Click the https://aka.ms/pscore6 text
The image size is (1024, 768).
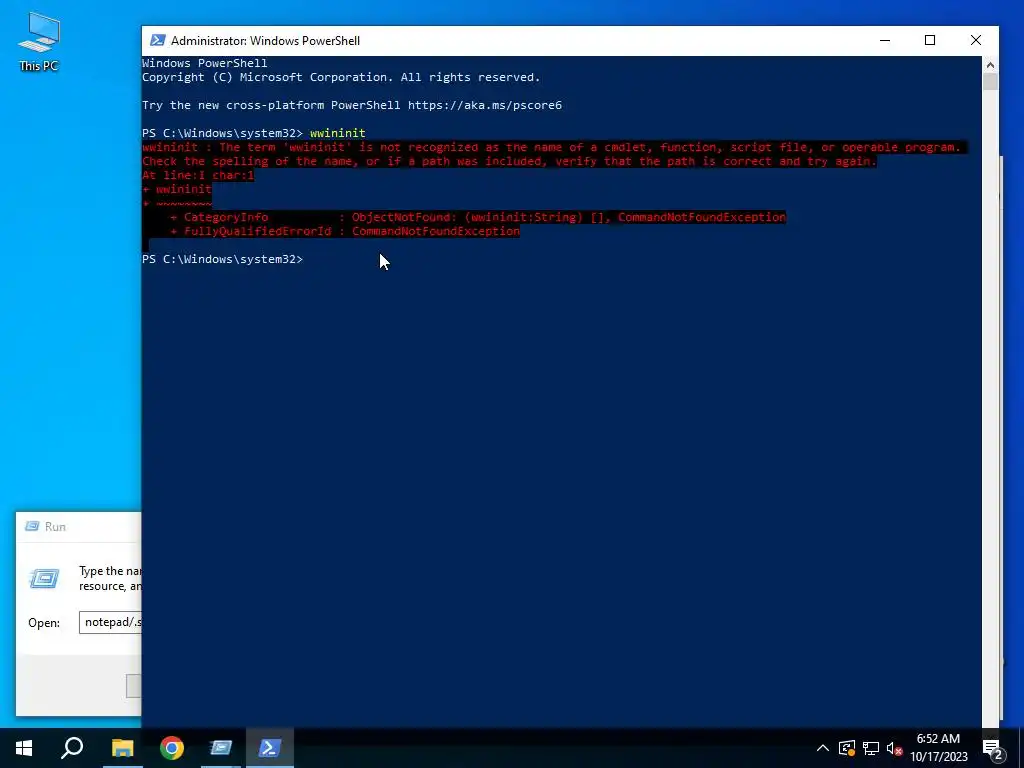coord(485,105)
